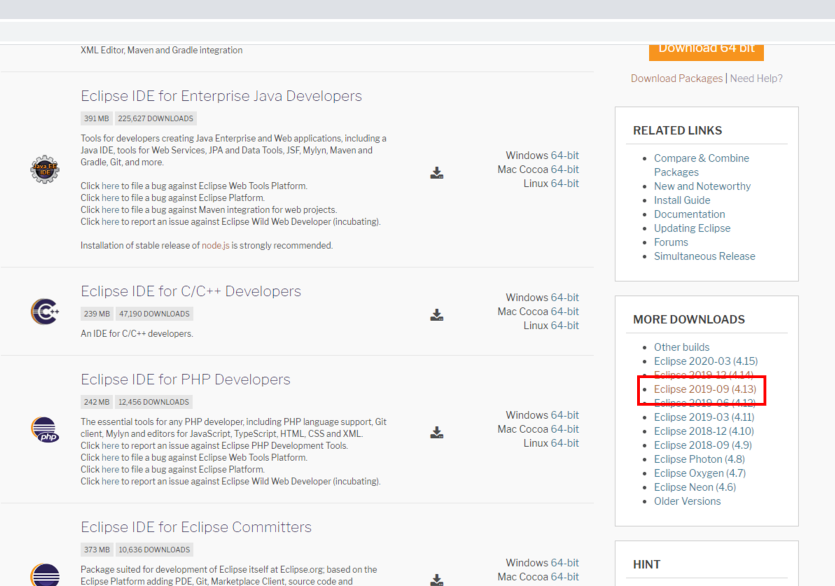Open Eclipse 2020-03 (4.15) download link

[x=706, y=361]
